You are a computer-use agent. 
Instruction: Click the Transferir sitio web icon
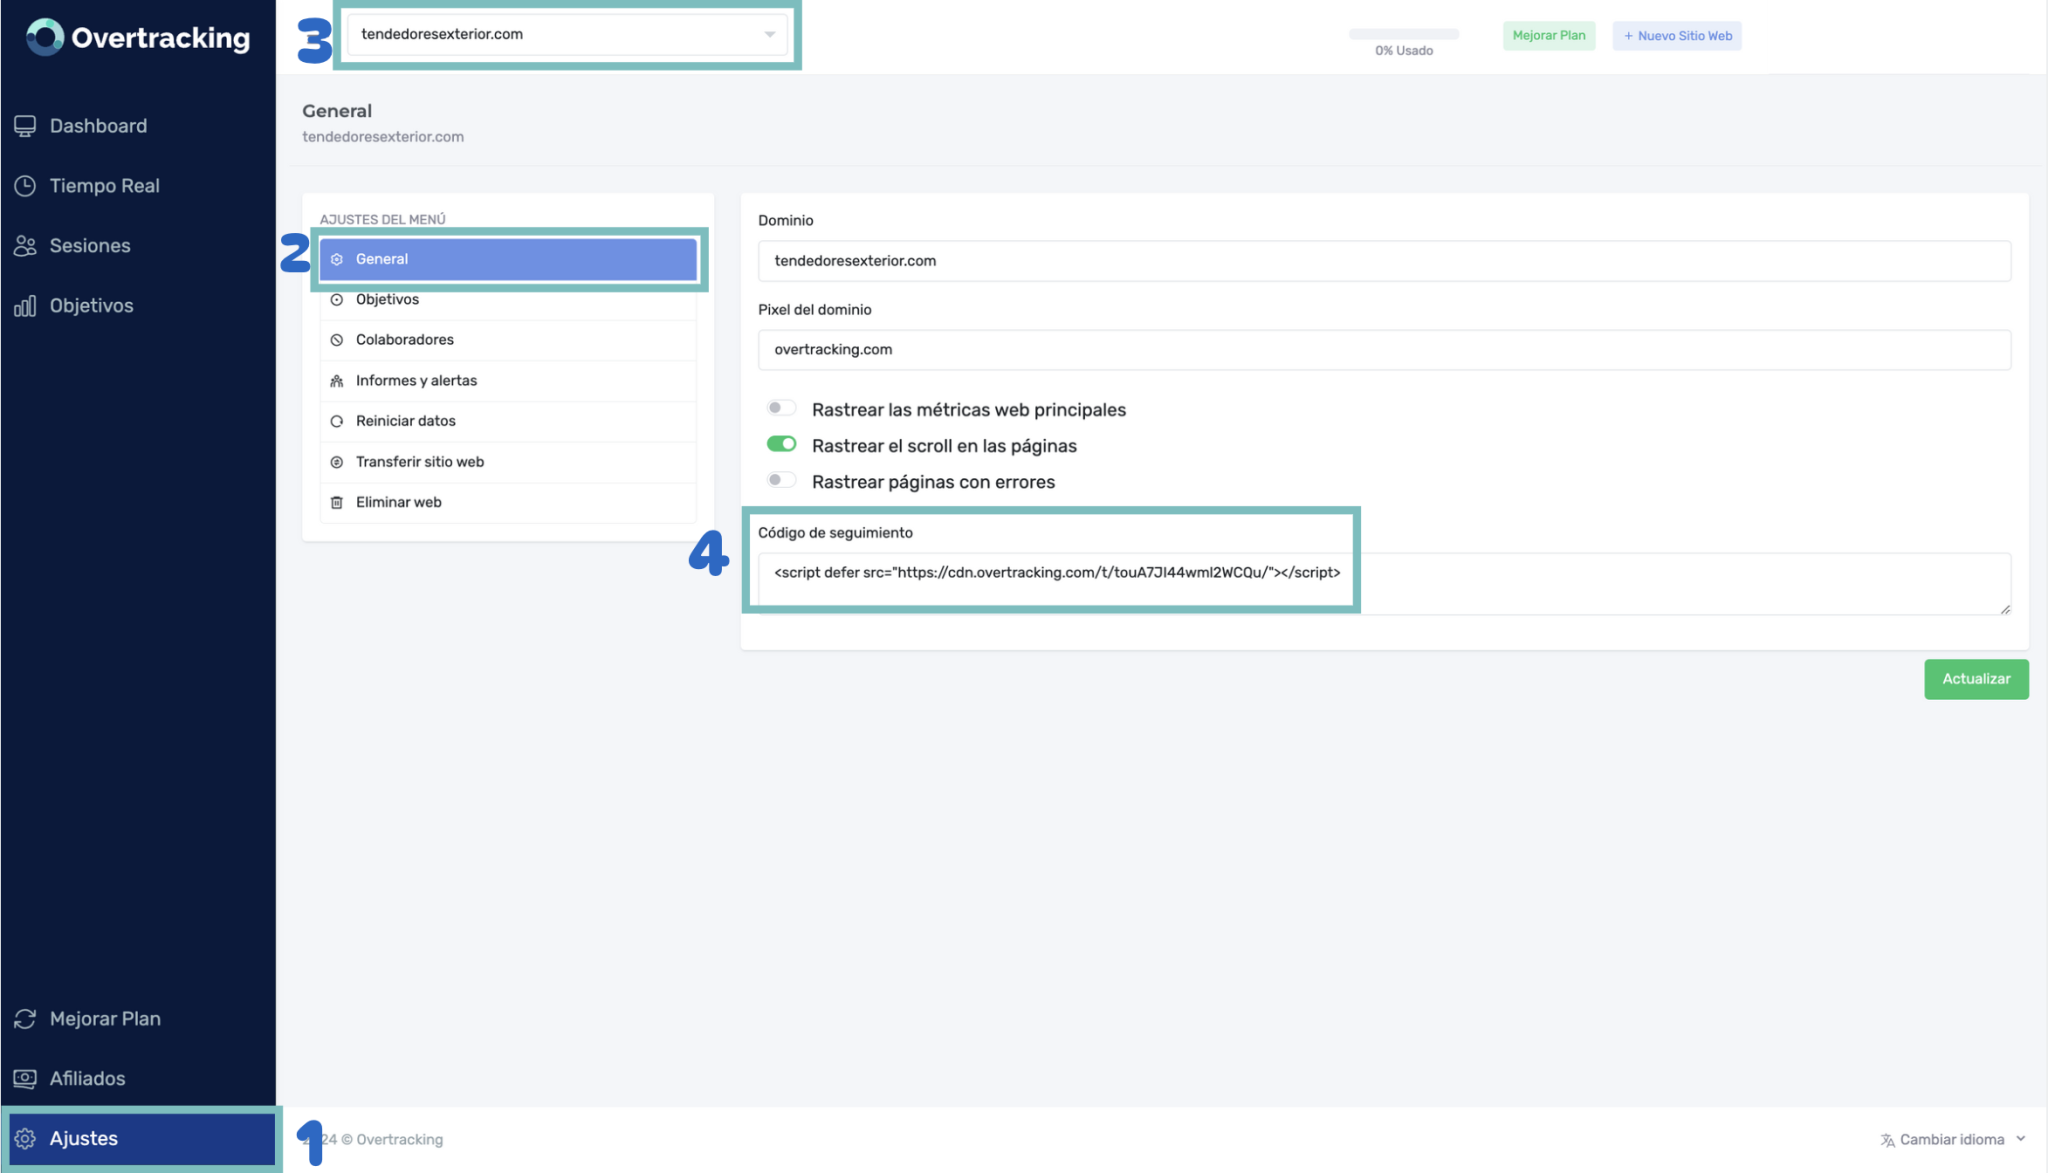coord(337,462)
